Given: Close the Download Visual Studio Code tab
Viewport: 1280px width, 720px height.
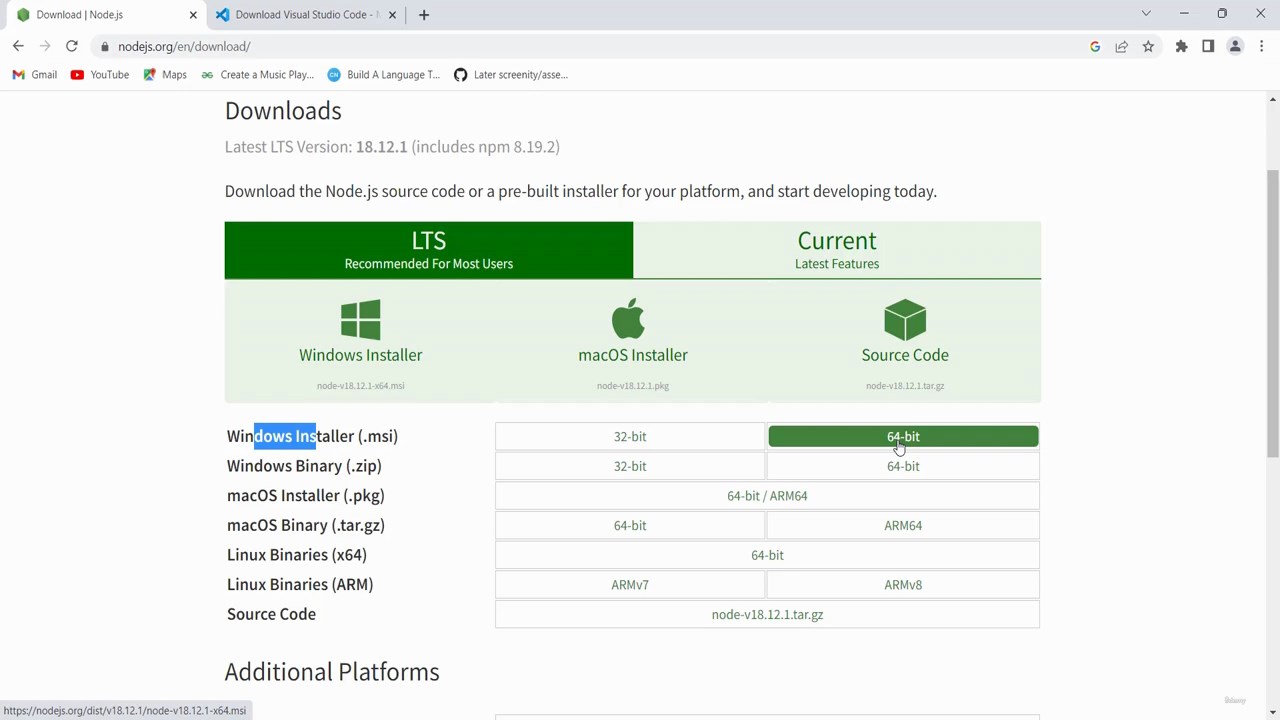Looking at the screenshot, I should click(393, 15).
